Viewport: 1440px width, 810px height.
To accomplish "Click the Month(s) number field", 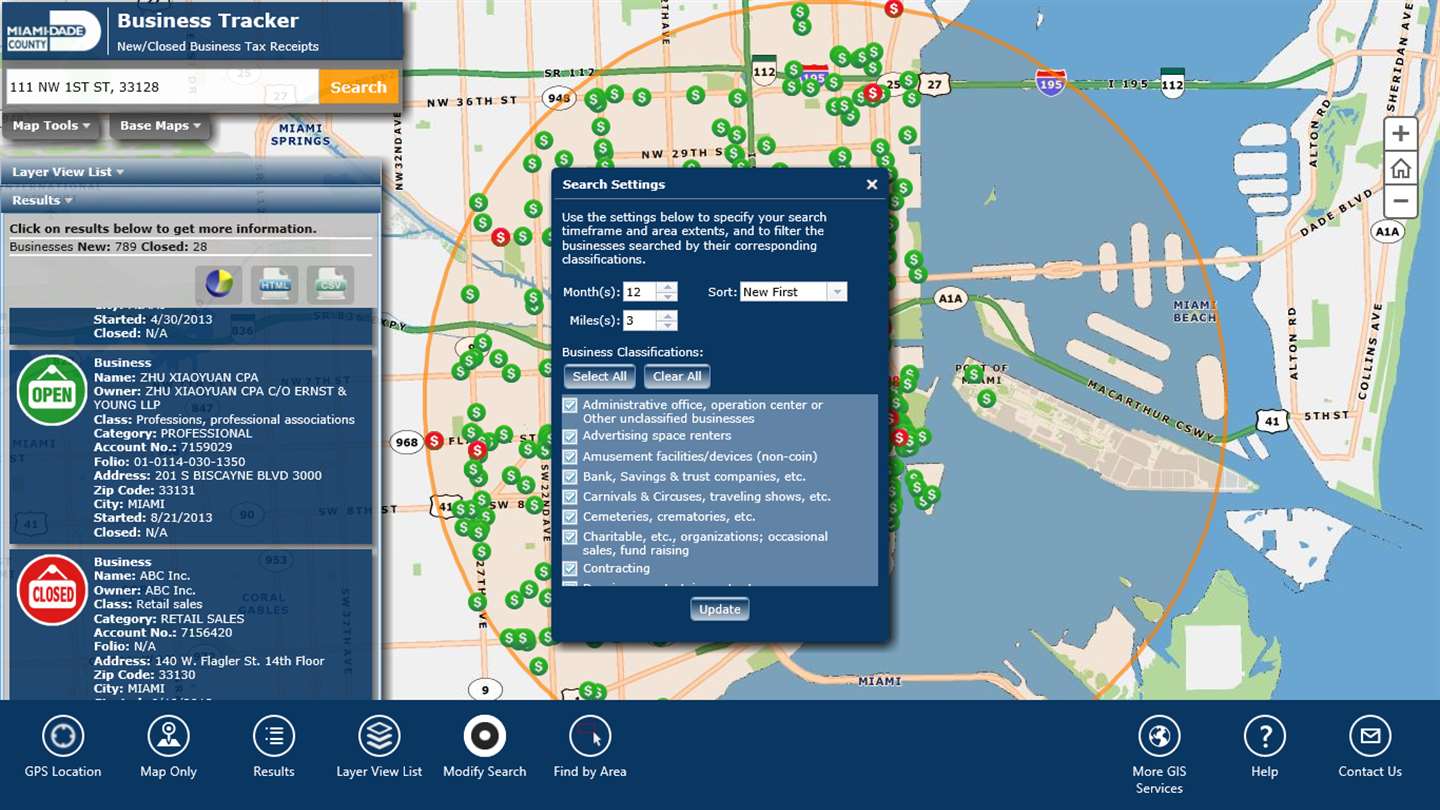I will point(640,292).
